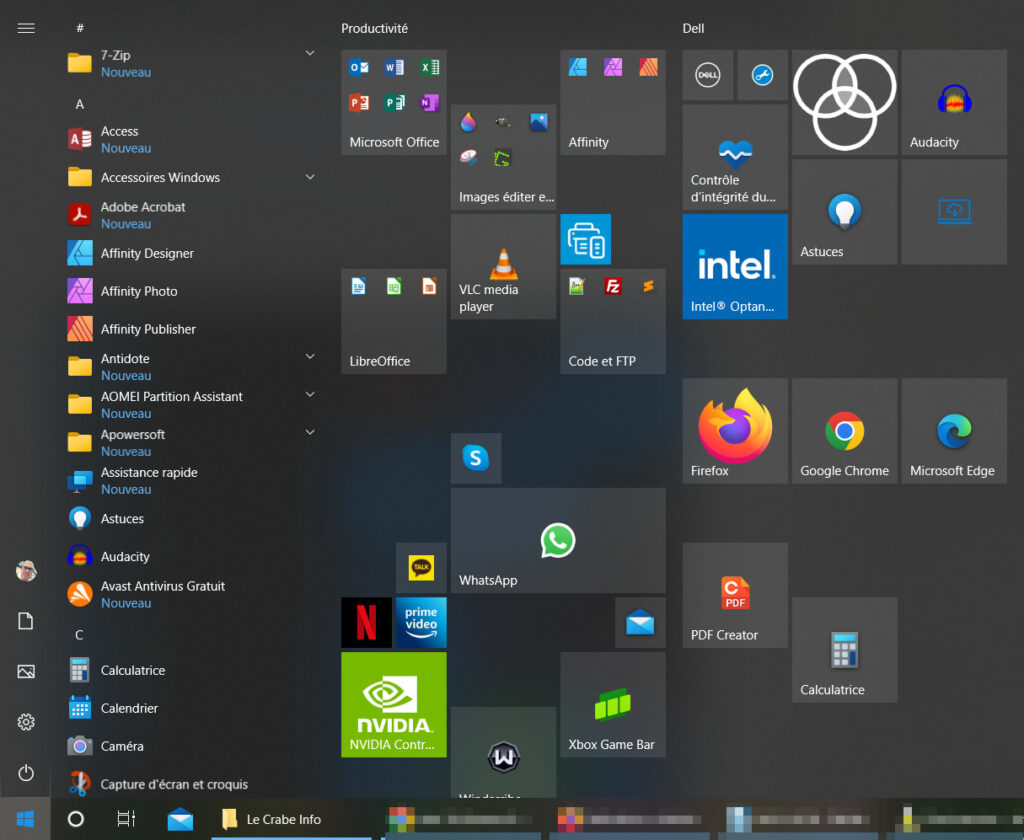Open the KakaoTalk tile
The image size is (1024, 840).
click(x=421, y=568)
